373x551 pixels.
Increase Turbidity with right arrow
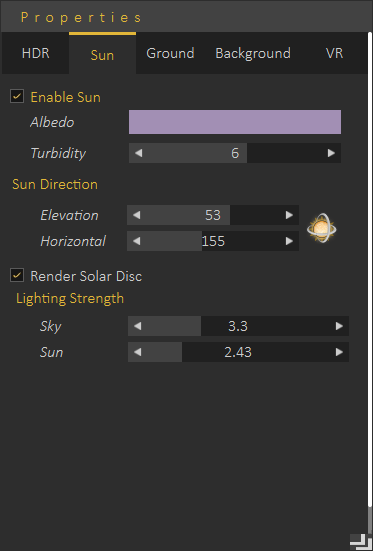tap(331, 153)
